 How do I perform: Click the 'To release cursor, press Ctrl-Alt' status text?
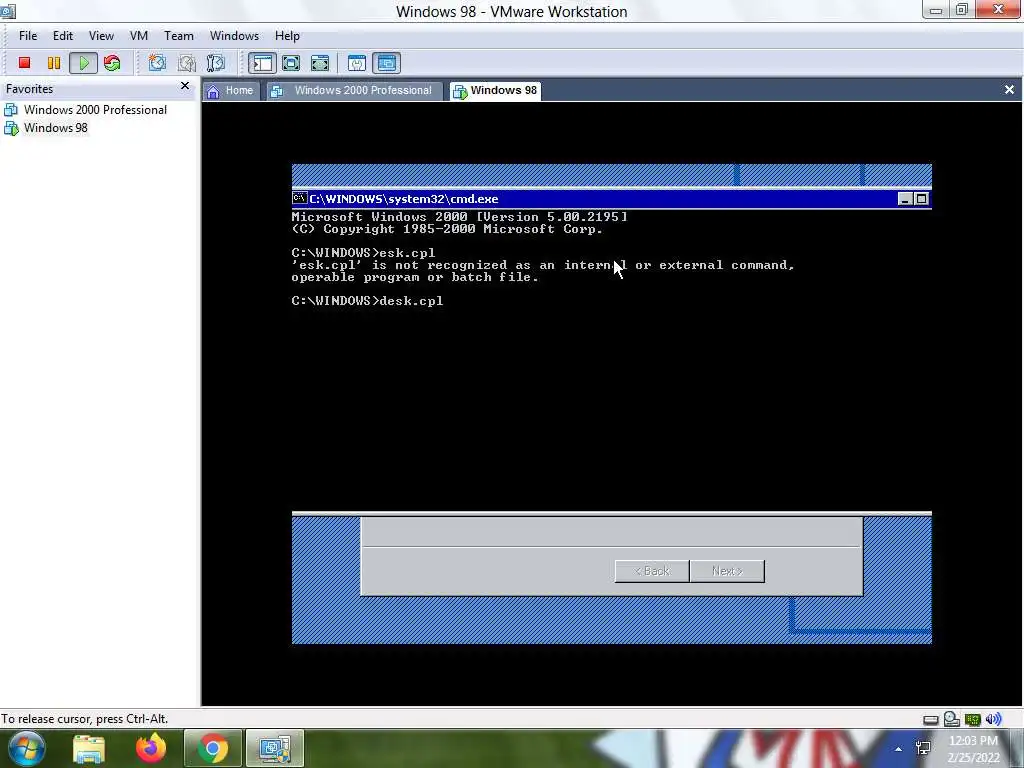[85, 719]
